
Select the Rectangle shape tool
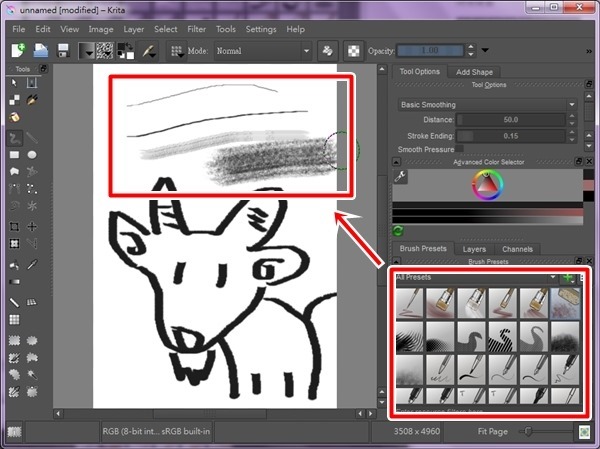(x=15, y=154)
